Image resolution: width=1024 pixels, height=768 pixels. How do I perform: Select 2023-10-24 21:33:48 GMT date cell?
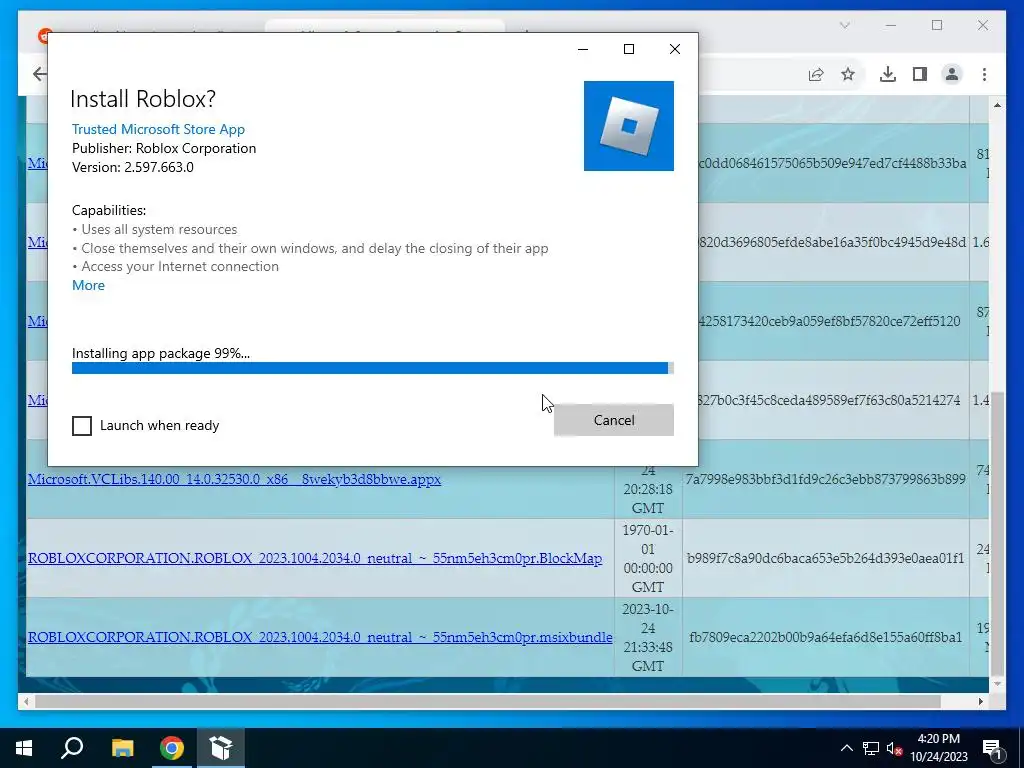click(648, 637)
